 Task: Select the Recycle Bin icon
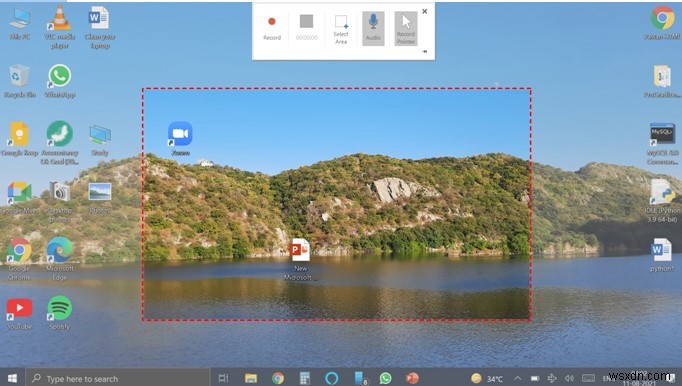[20, 81]
